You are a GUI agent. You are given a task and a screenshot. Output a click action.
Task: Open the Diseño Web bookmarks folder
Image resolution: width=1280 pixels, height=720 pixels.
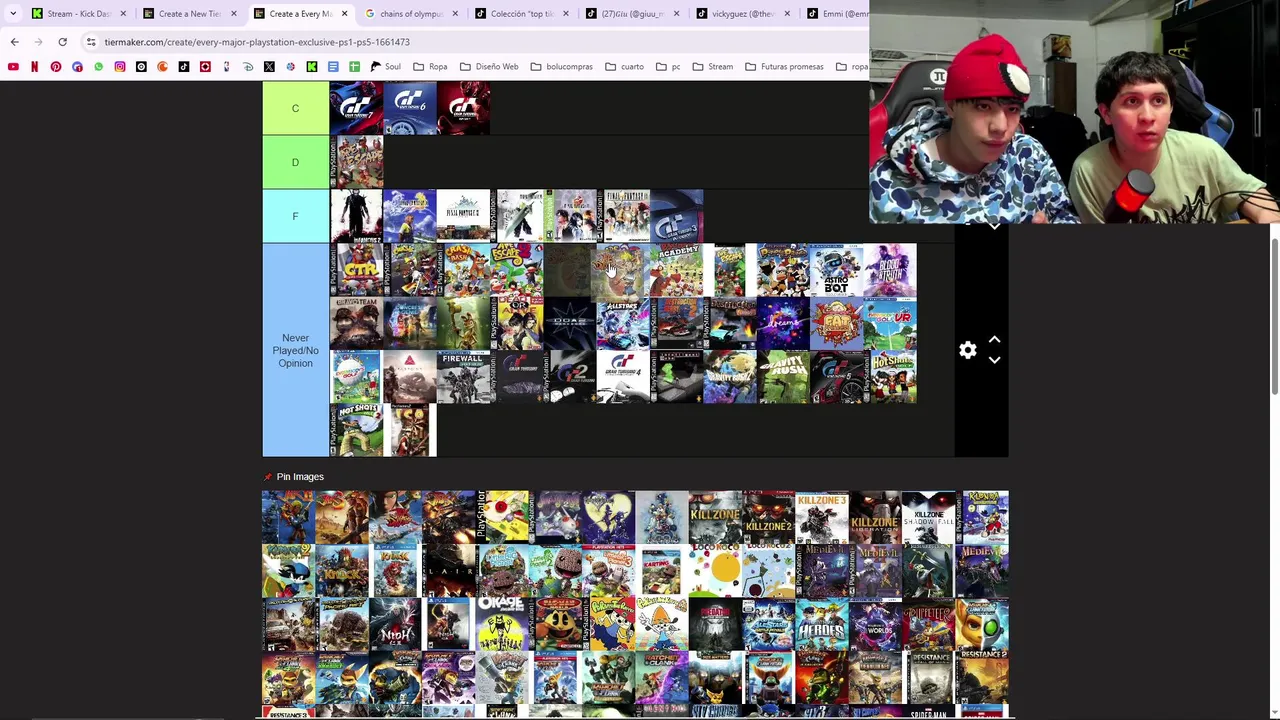(489, 67)
